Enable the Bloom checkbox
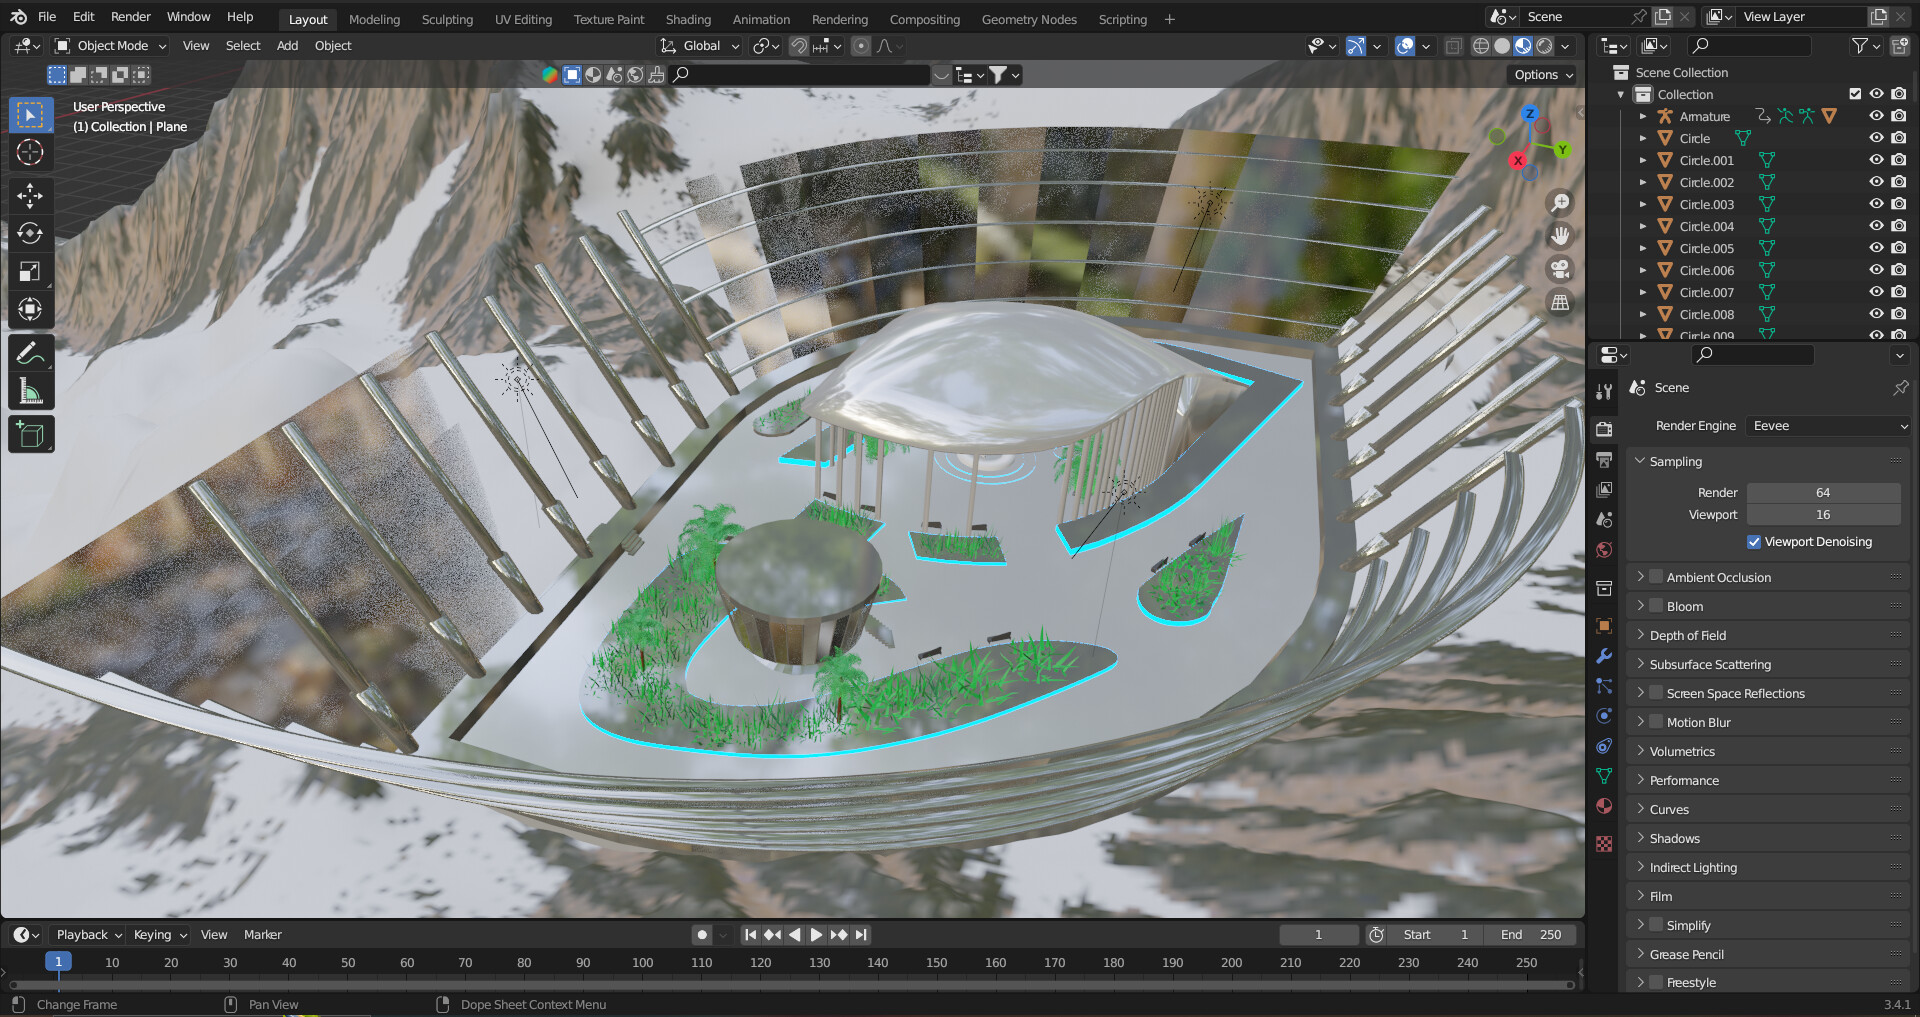 click(x=1656, y=606)
